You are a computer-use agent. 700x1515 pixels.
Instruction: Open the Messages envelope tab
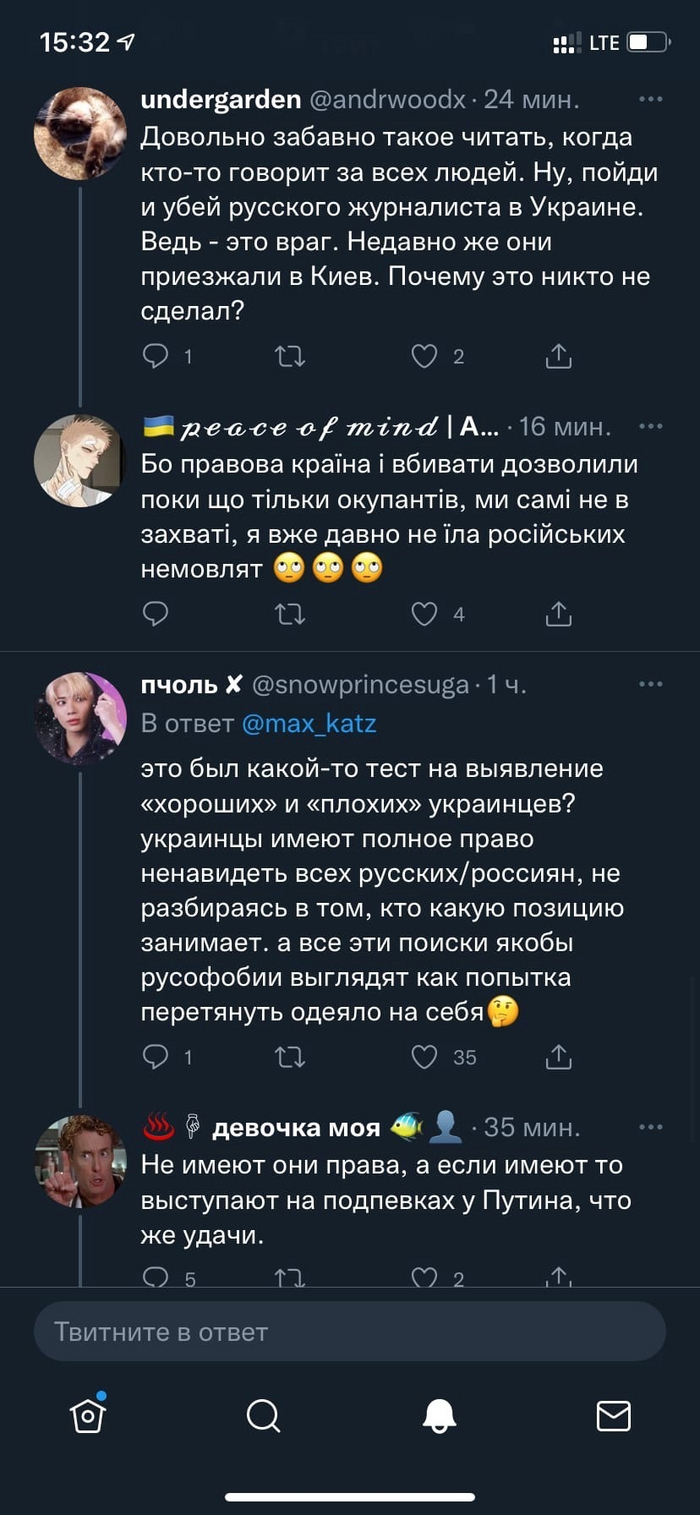613,1414
